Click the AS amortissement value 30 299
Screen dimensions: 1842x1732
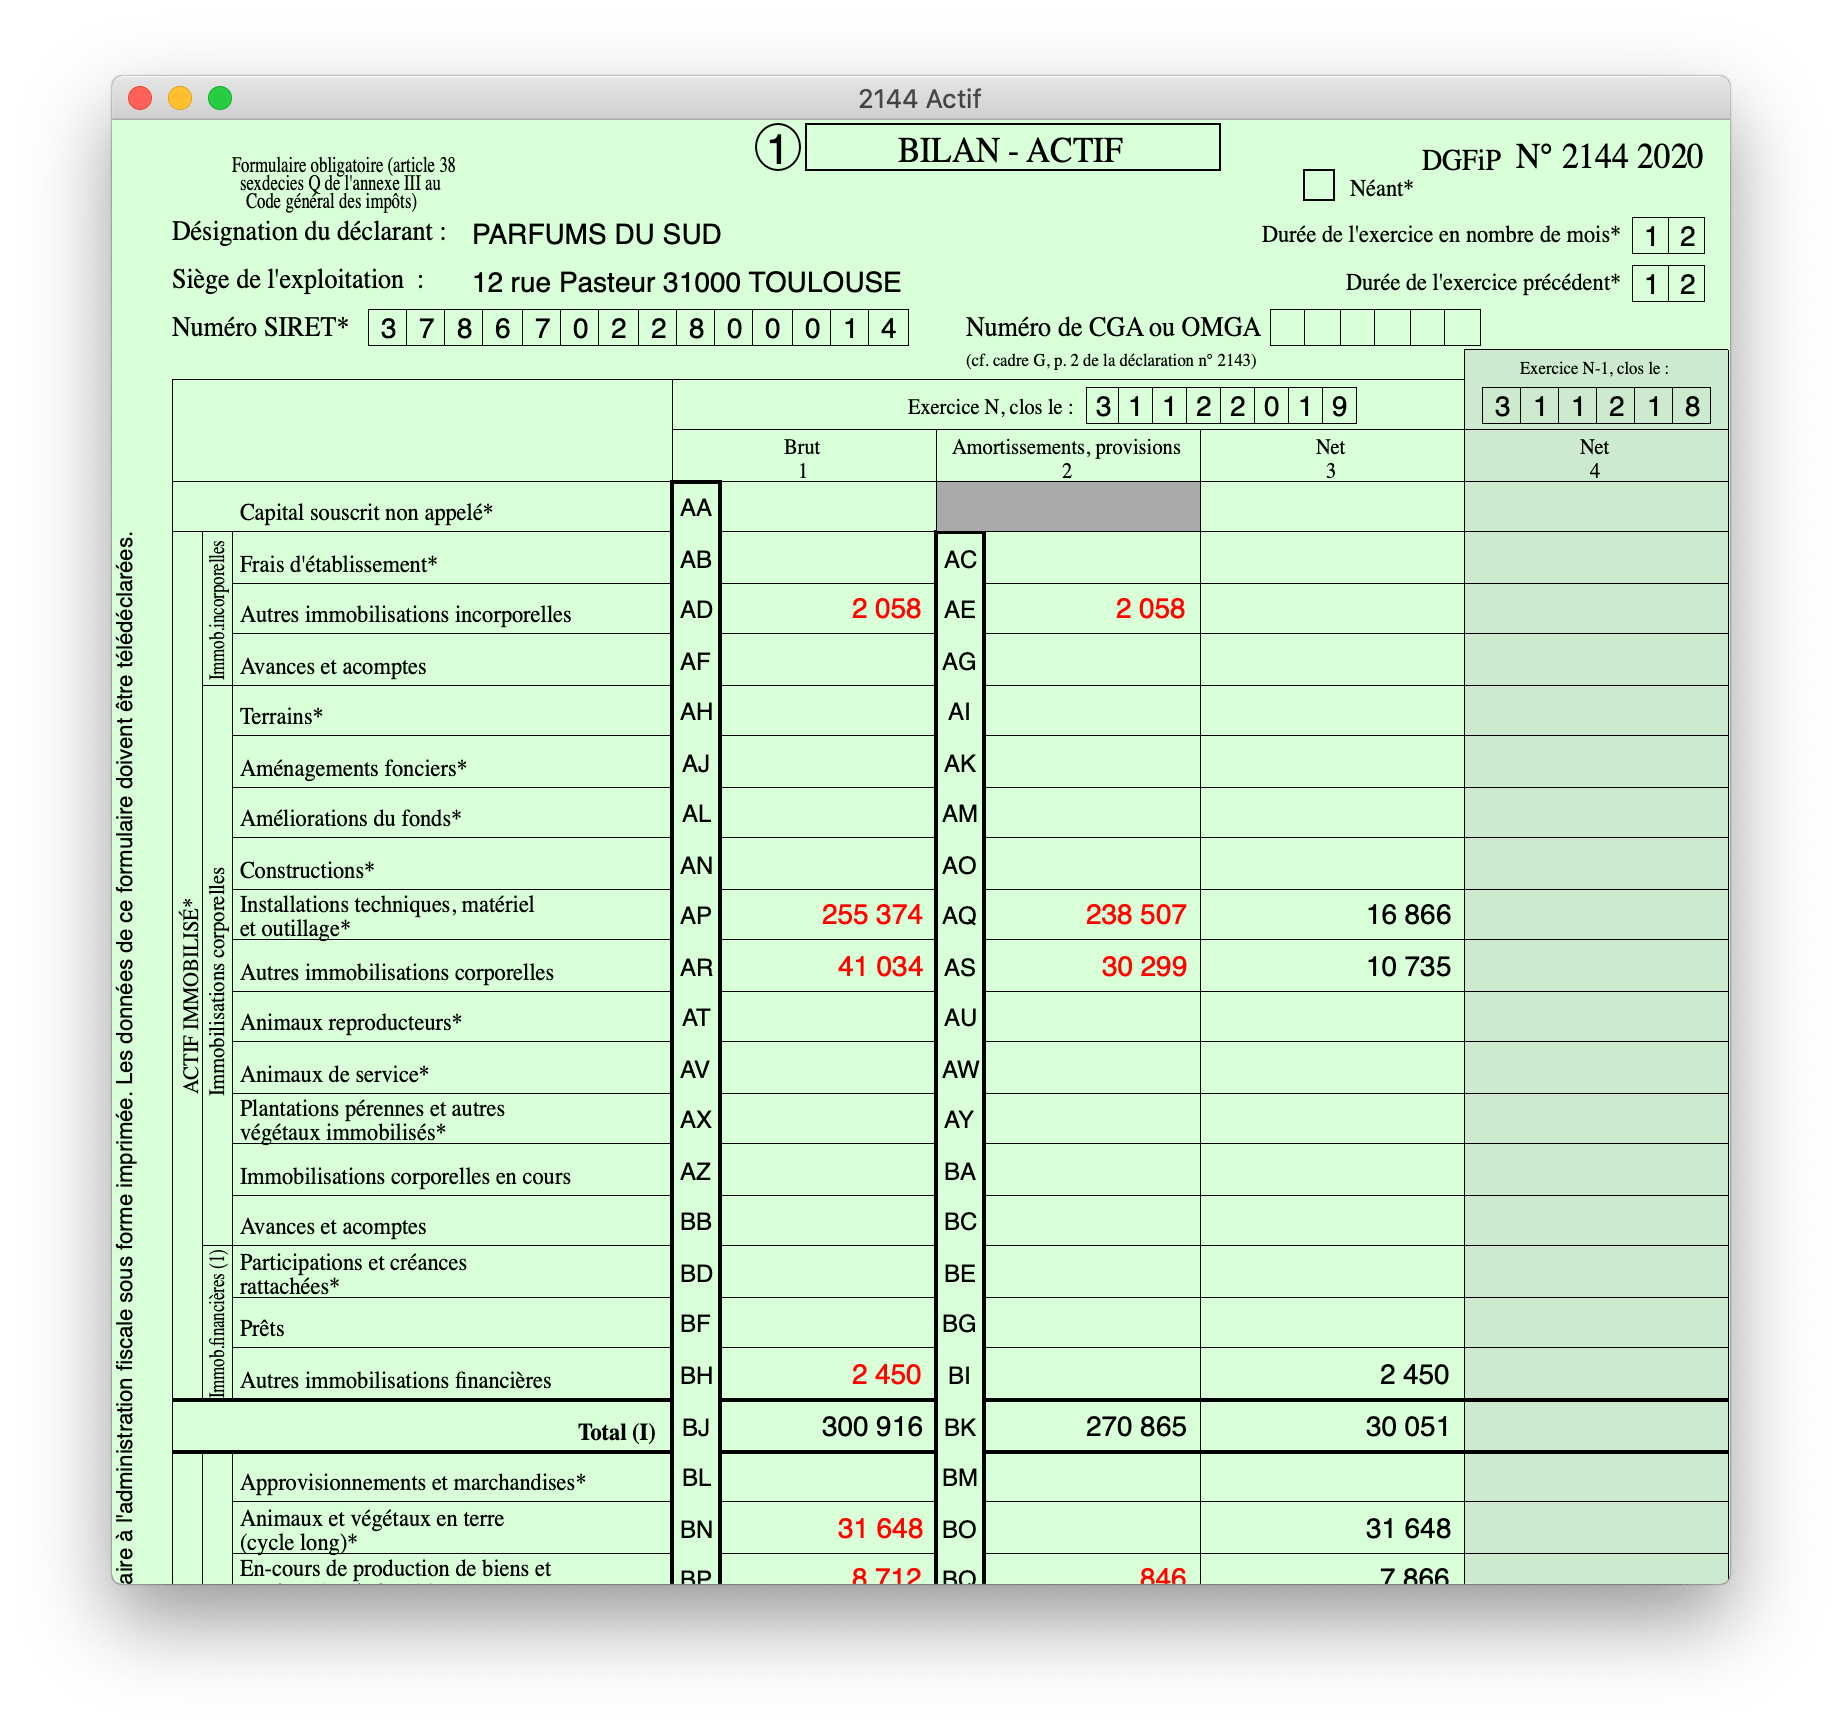tap(1144, 966)
